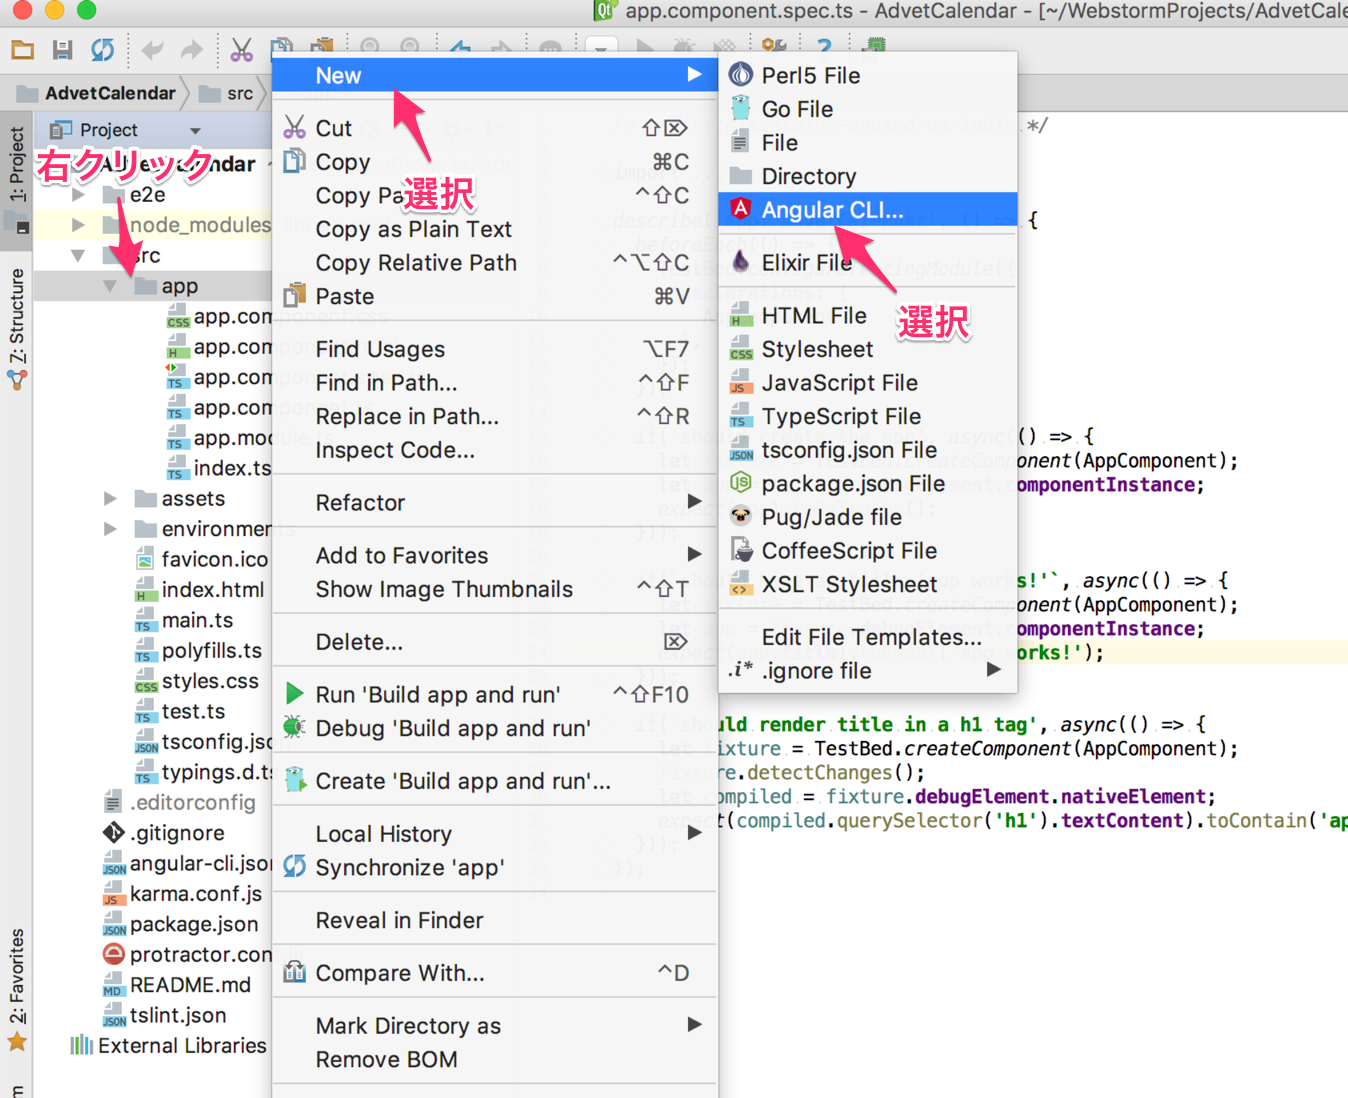Open Add to Favorites submenu
This screenshot has width=1348, height=1098.
495,555
